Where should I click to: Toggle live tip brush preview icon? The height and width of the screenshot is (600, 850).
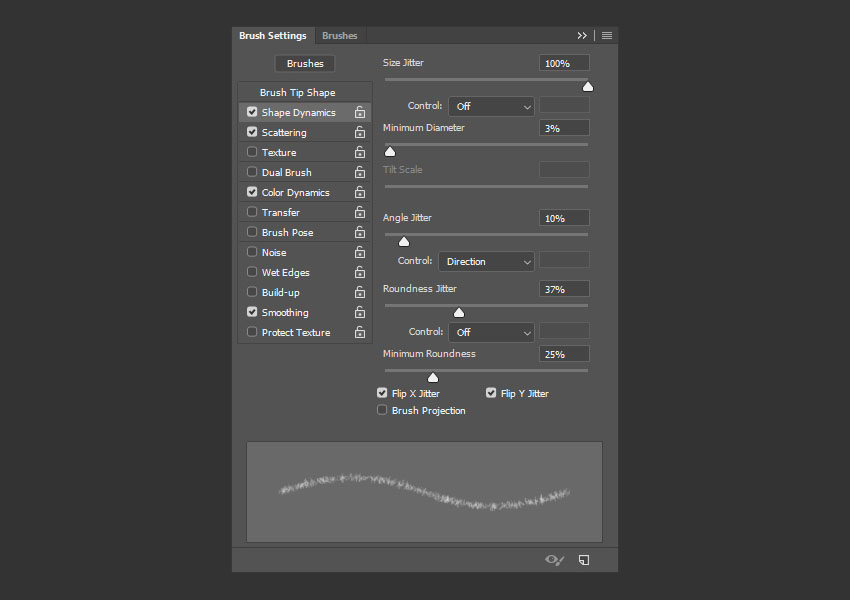555,560
